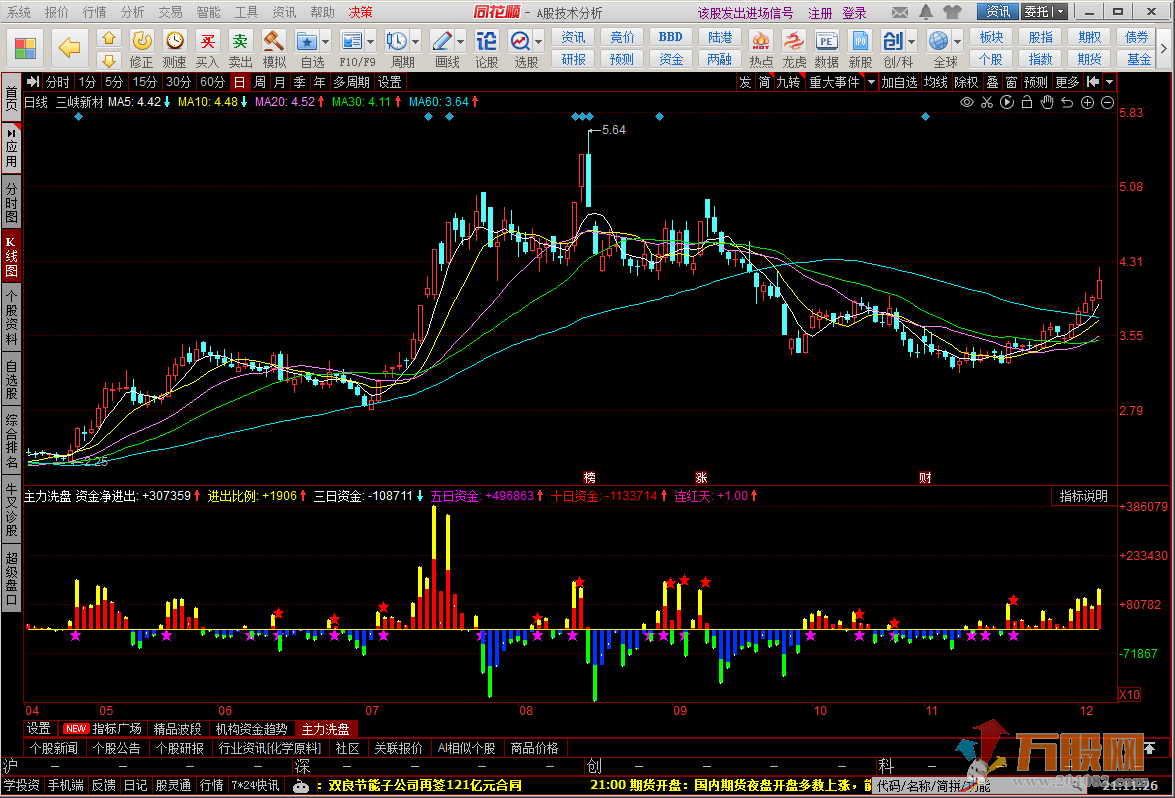Toggle the 均线 moving average lines

pyautogui.click(x=936, y=82)
